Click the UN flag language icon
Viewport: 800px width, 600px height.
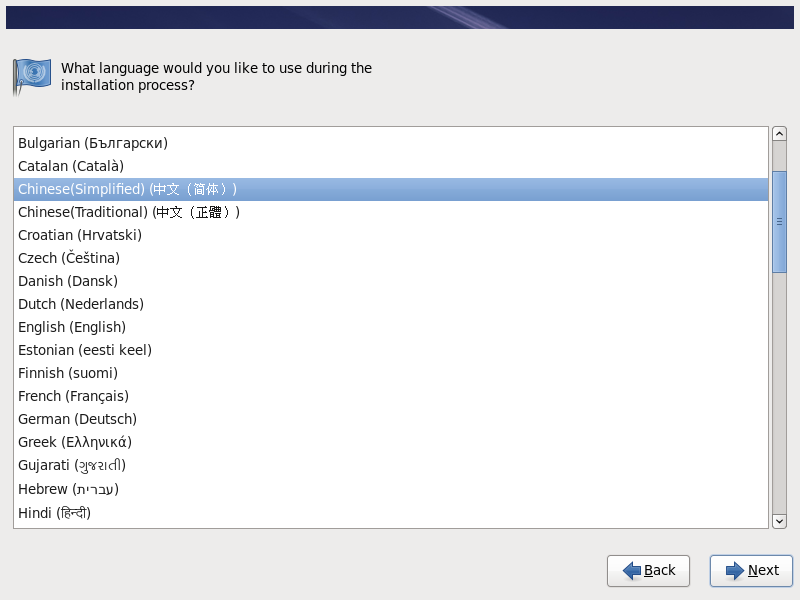(x=31, y=76)
